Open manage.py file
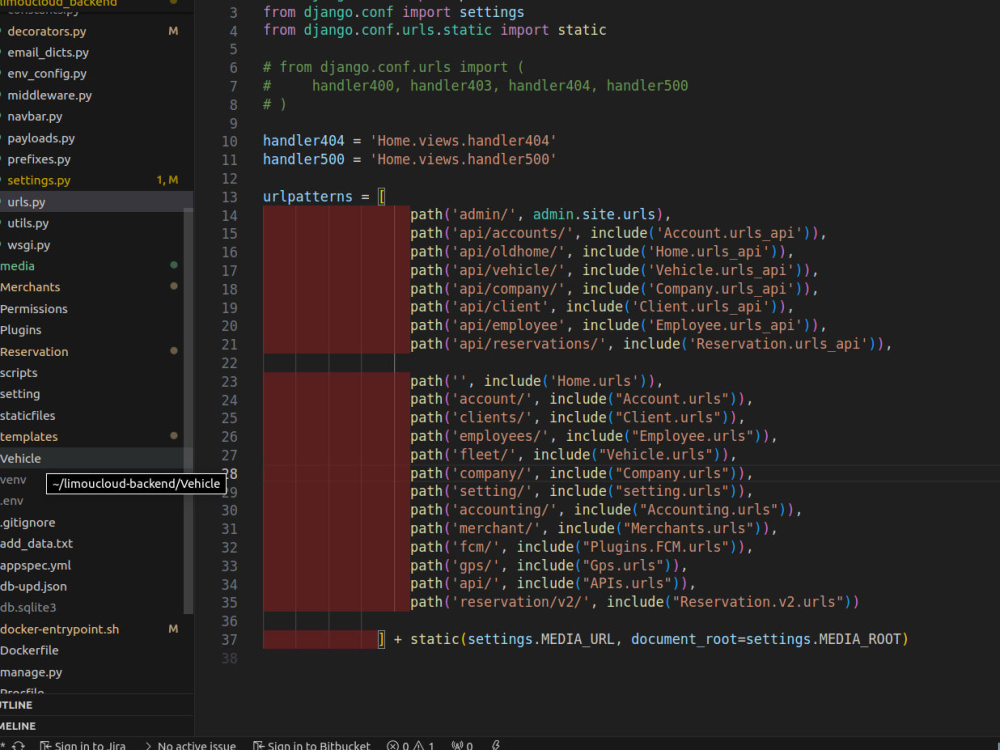Viewport: 1000px width, 750px height. point(31,672)
